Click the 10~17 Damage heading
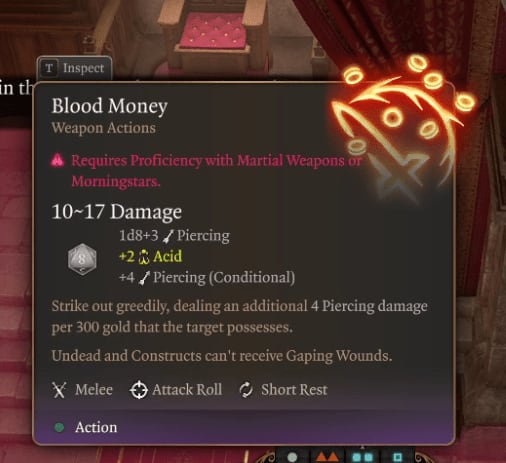Image resolution: width=506 pixels, height=463 pixels. point(117,212)
